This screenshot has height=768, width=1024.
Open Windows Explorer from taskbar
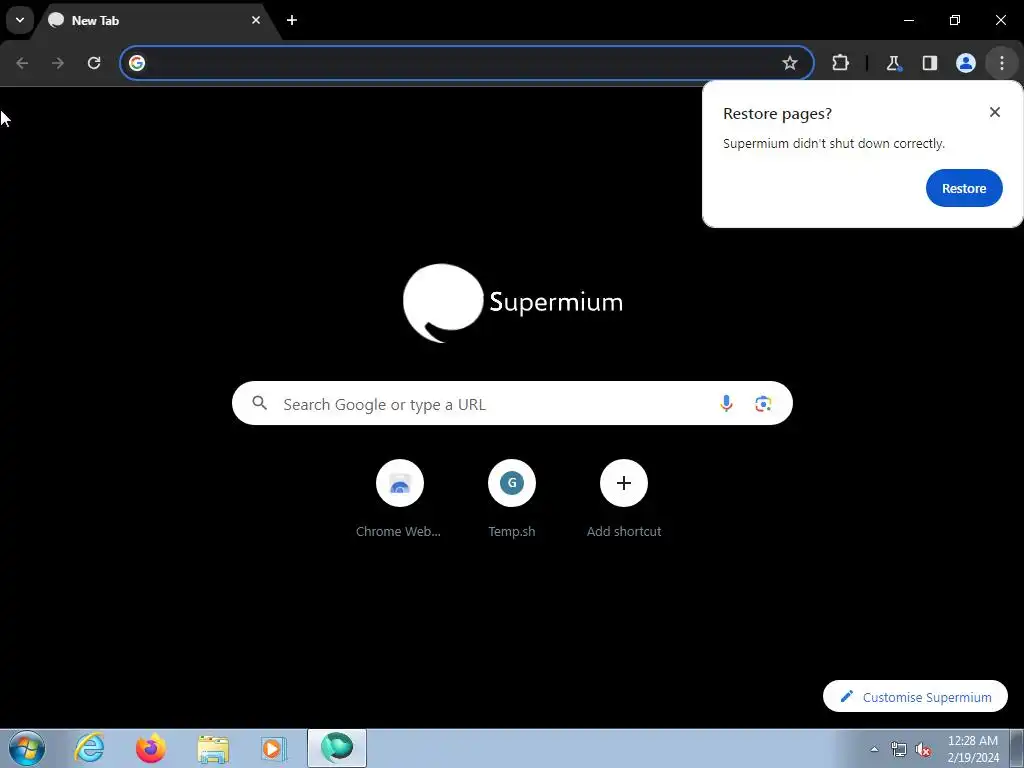(x=213, y=748)
